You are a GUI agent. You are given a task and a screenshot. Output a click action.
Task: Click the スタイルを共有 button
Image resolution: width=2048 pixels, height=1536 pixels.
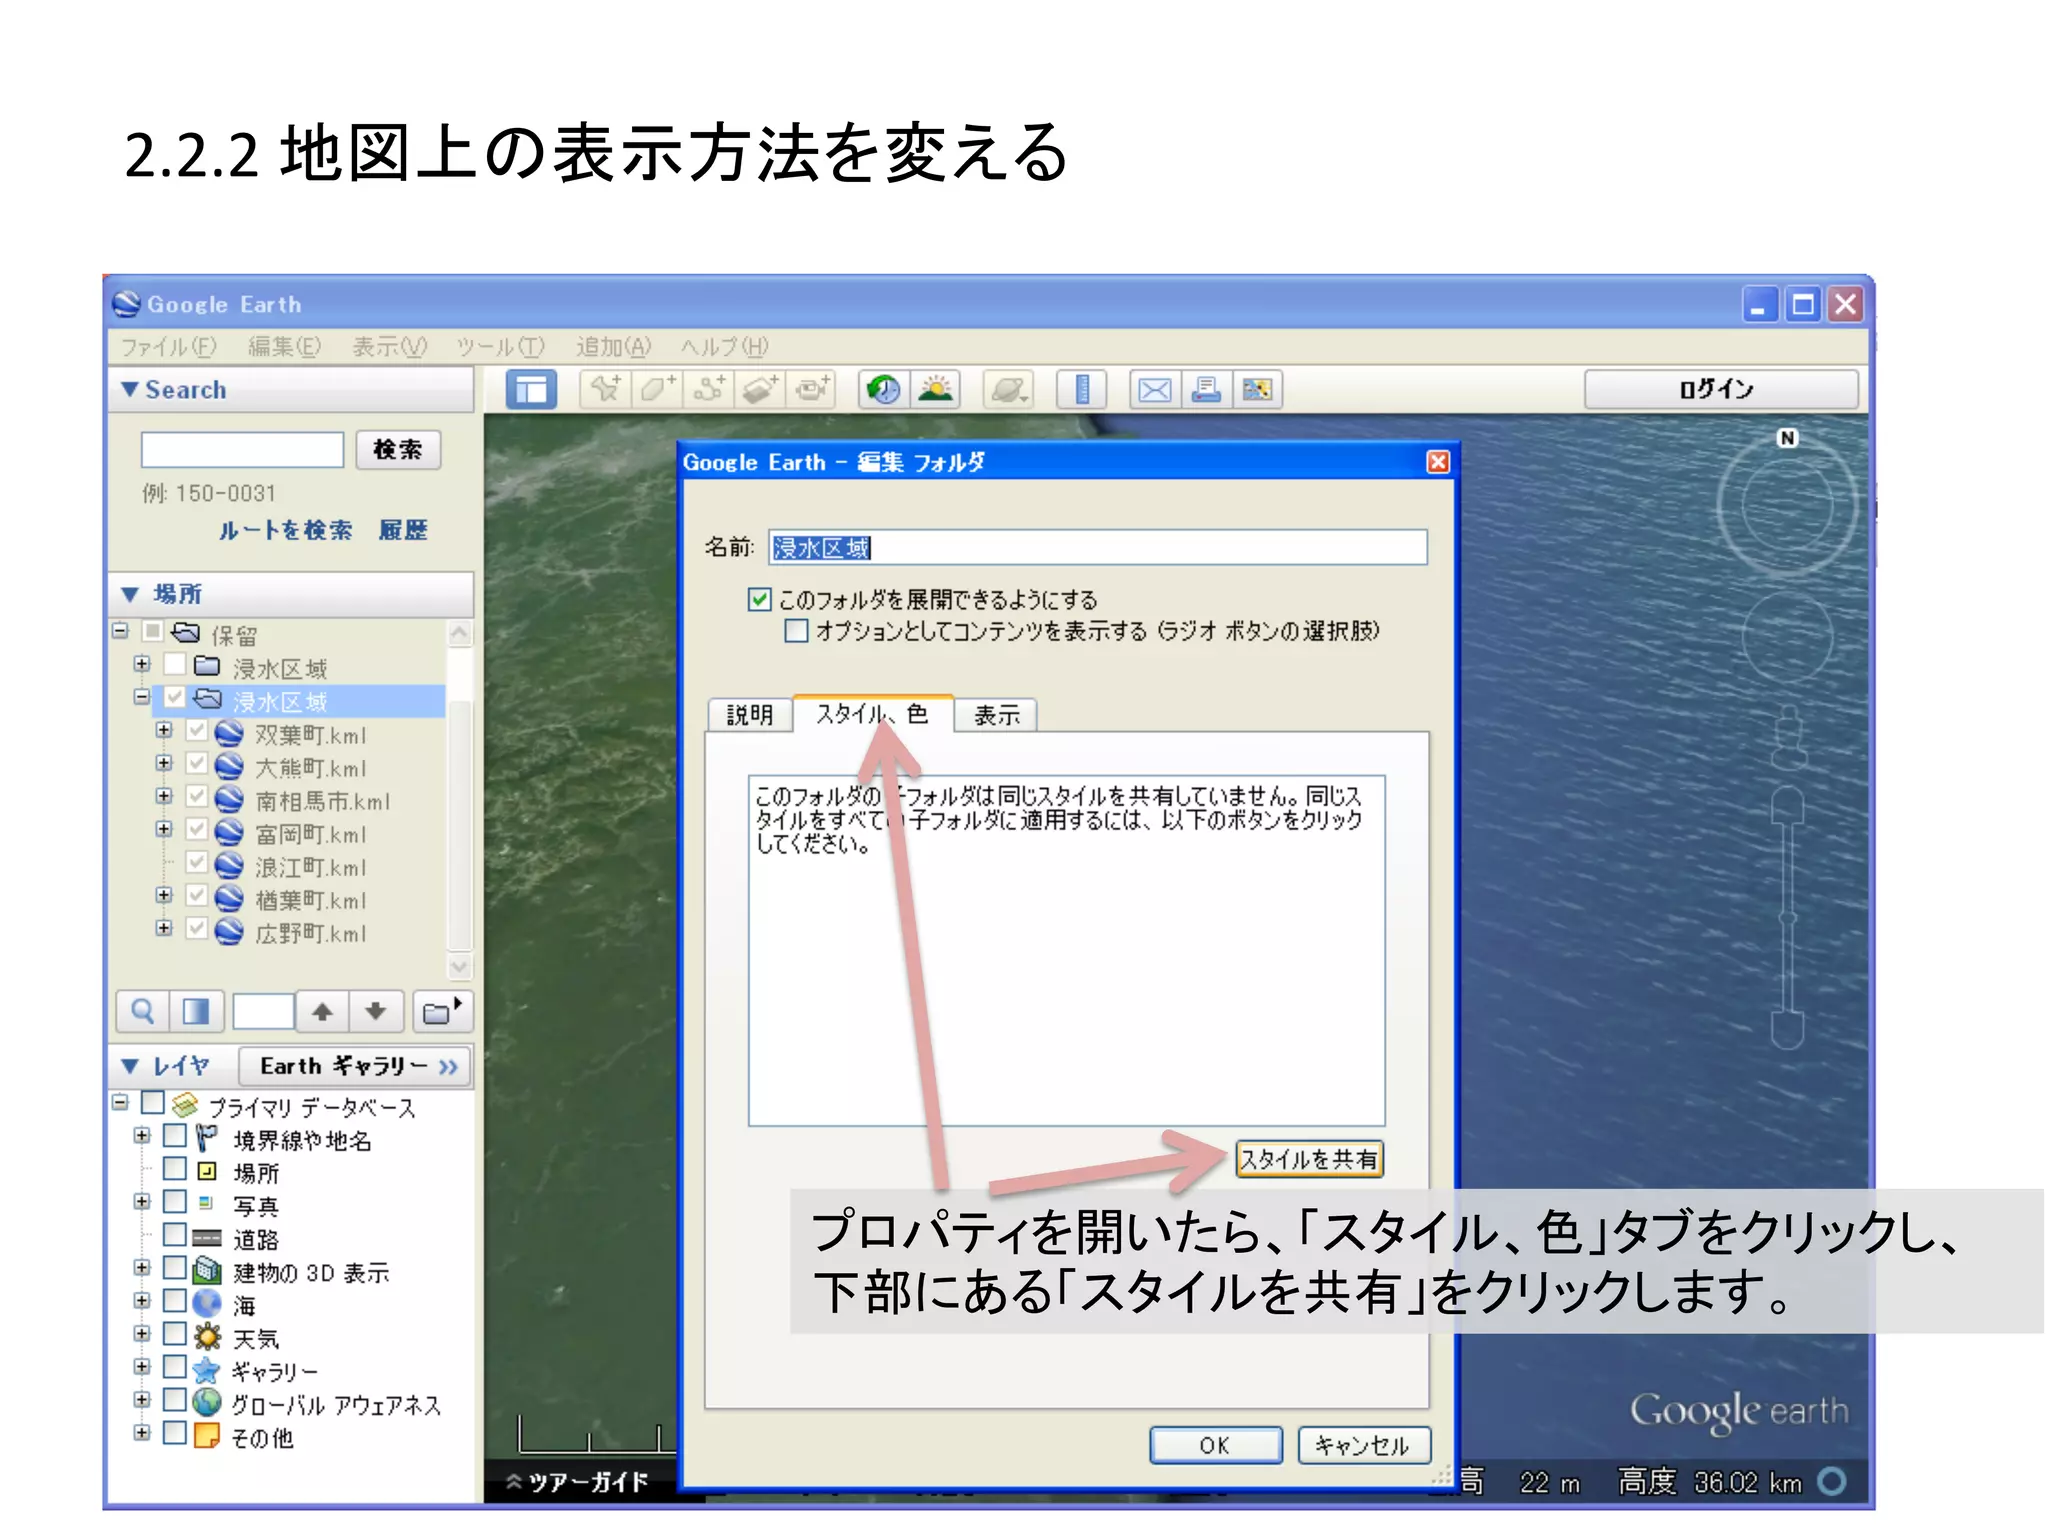coord(1309,1159)
